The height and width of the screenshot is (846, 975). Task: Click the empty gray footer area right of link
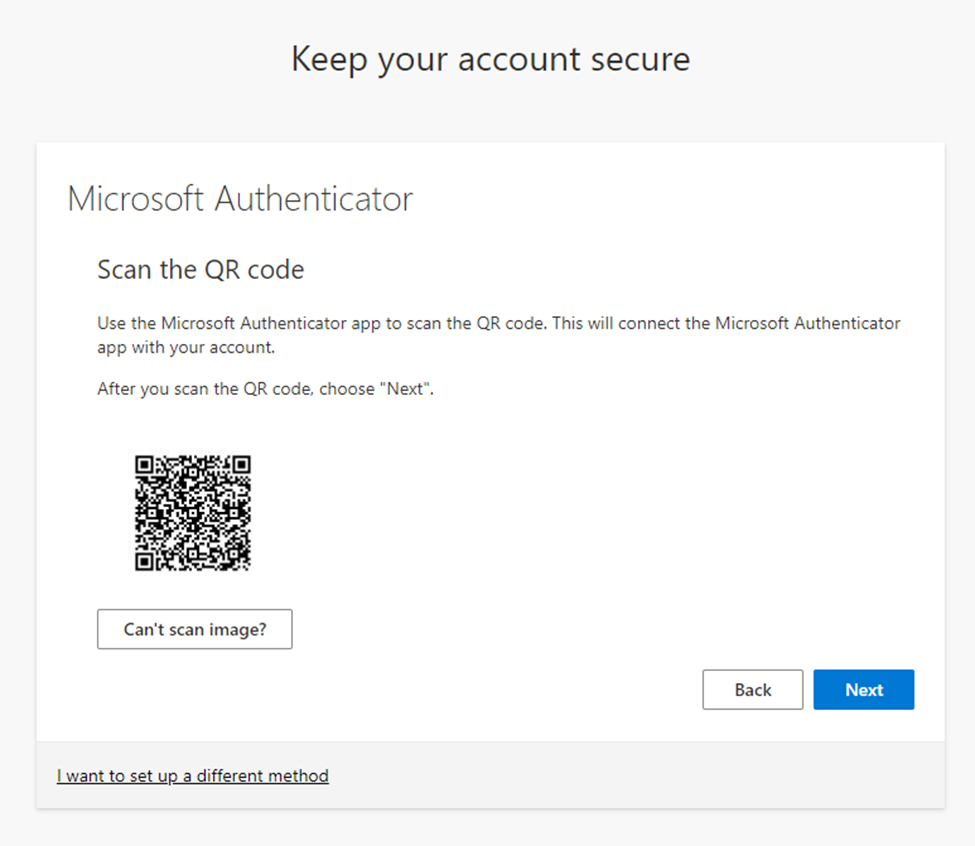click(x=640, y=776)
